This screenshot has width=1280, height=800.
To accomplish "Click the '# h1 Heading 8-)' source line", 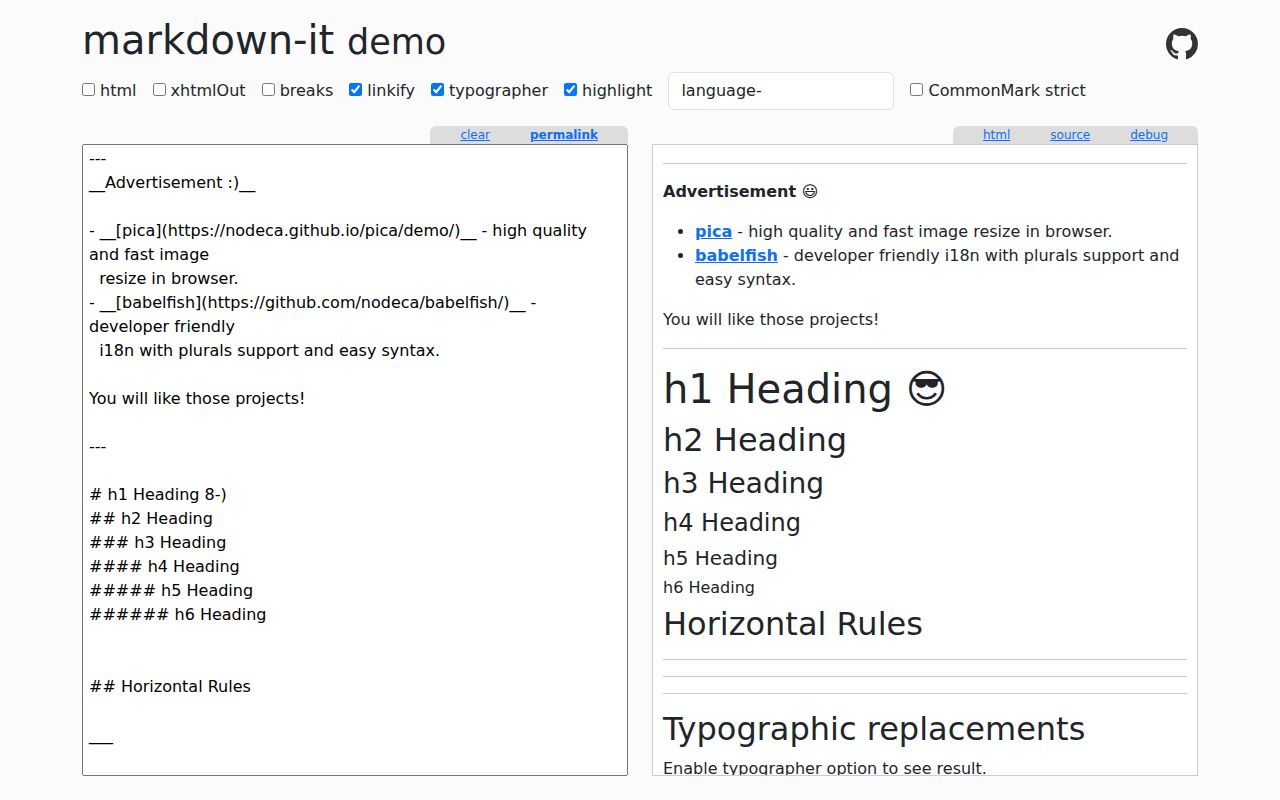I will click(158, 494).
